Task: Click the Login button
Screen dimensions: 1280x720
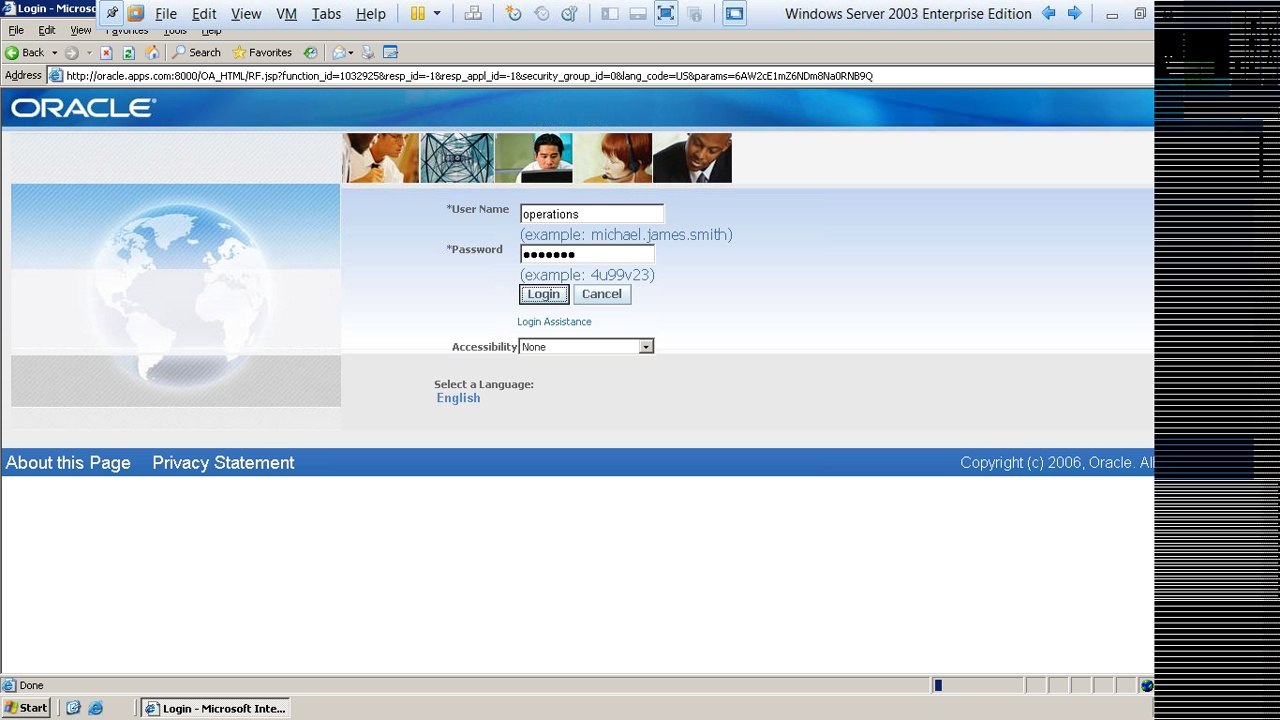Action: [544, 294]
